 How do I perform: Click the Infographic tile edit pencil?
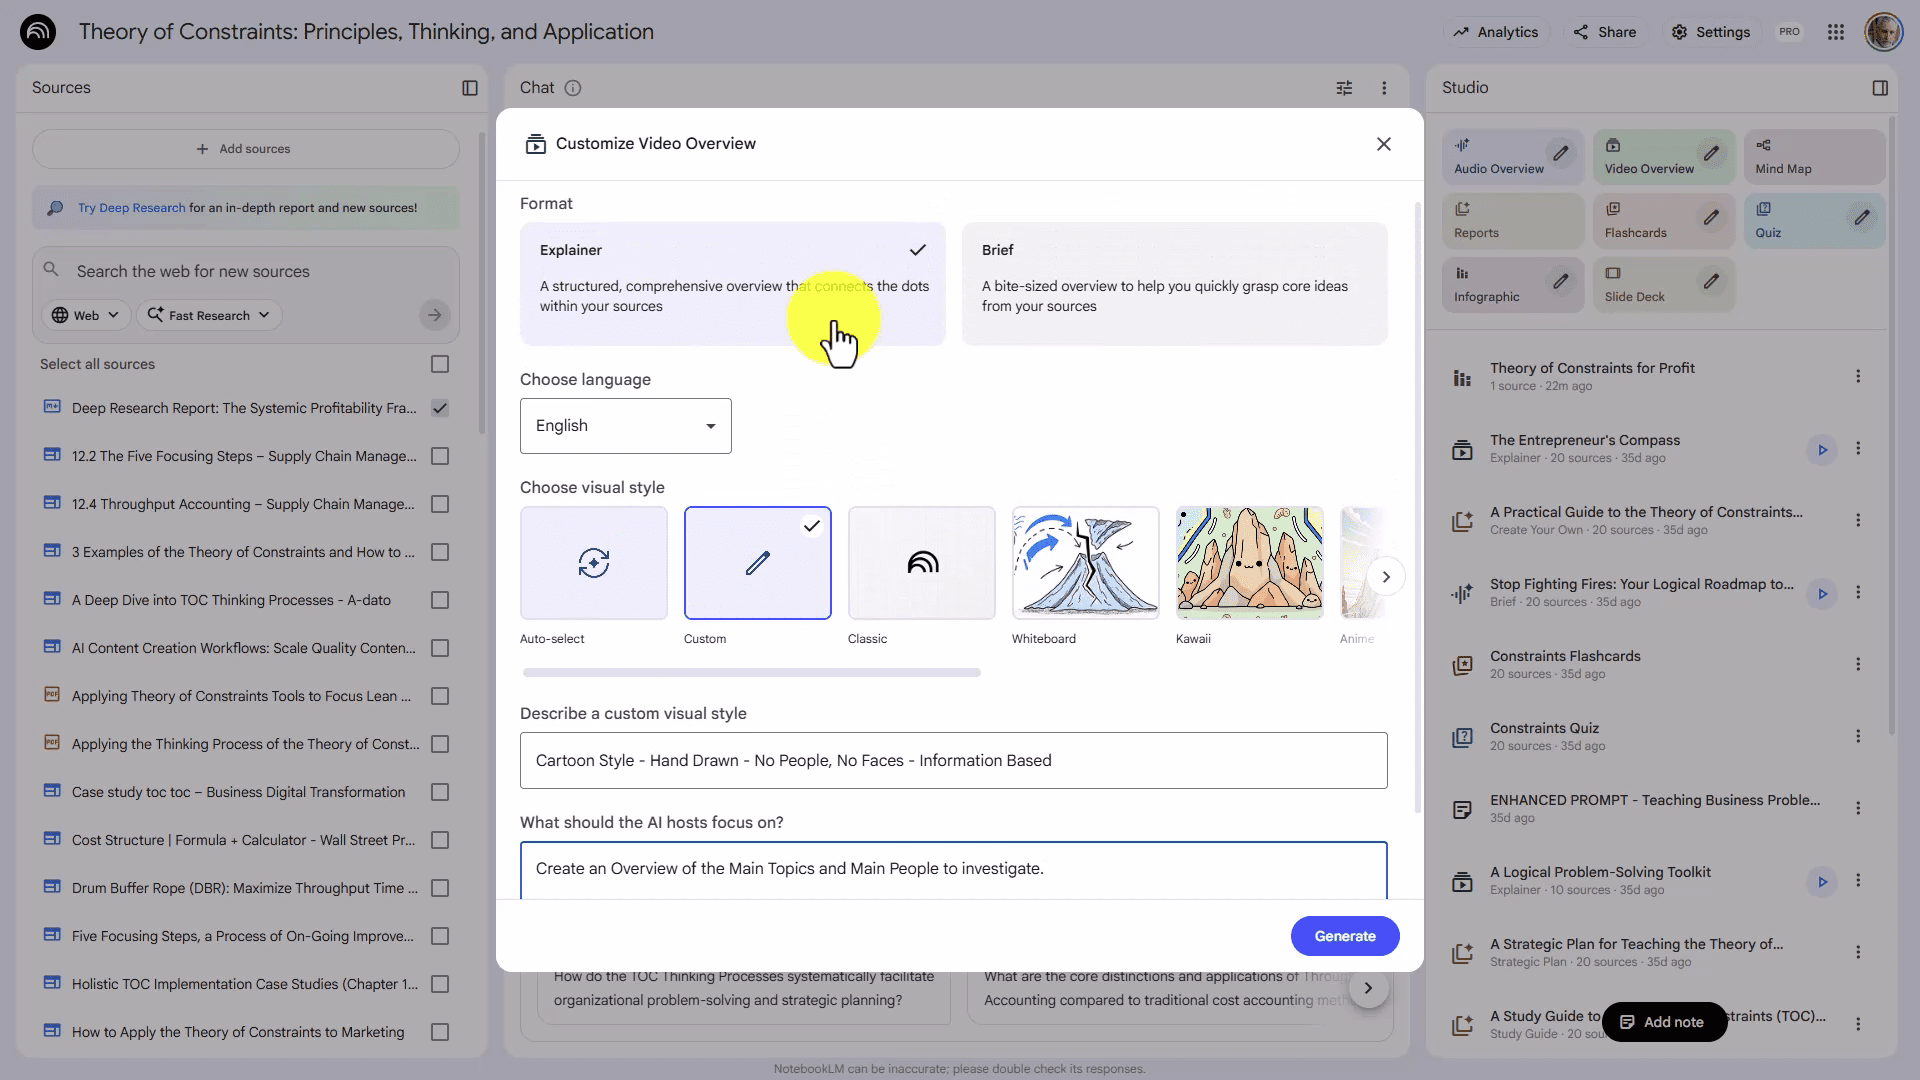point(1560,282)
